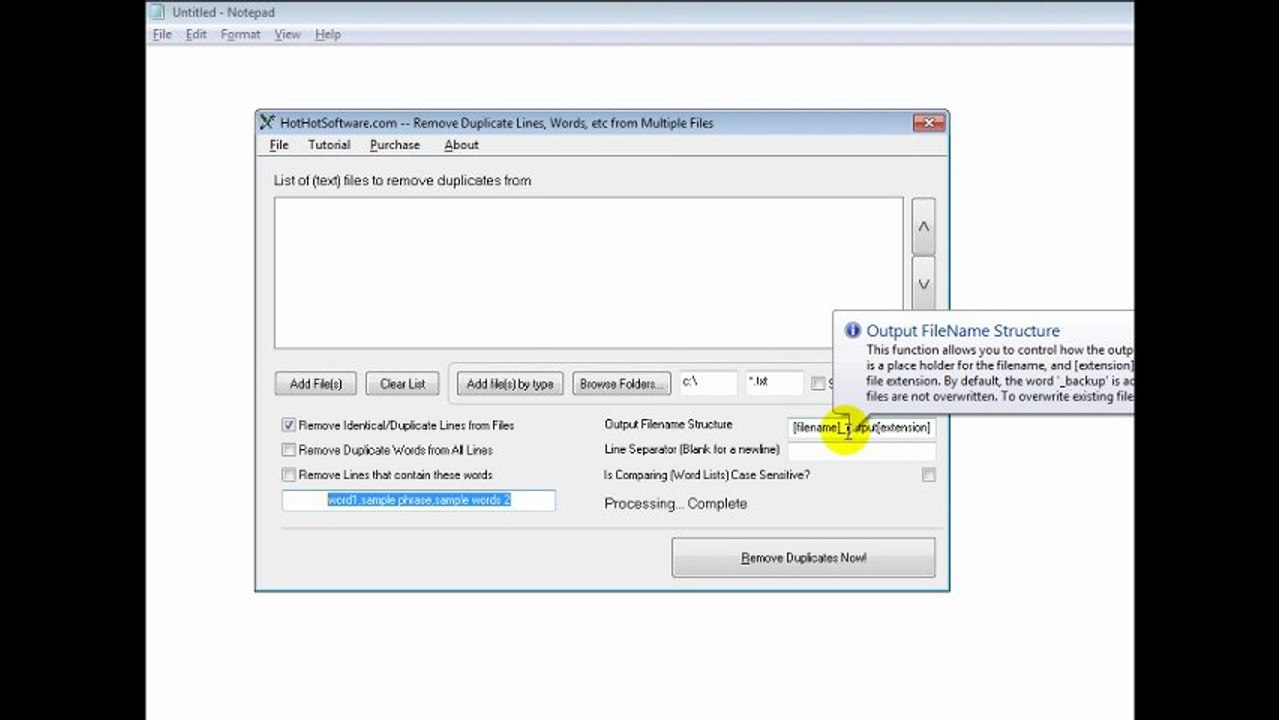The width and height of the screenshot is (1279, 720).
Task: Open the Purchase menu
Action: [x=395, y=145]
